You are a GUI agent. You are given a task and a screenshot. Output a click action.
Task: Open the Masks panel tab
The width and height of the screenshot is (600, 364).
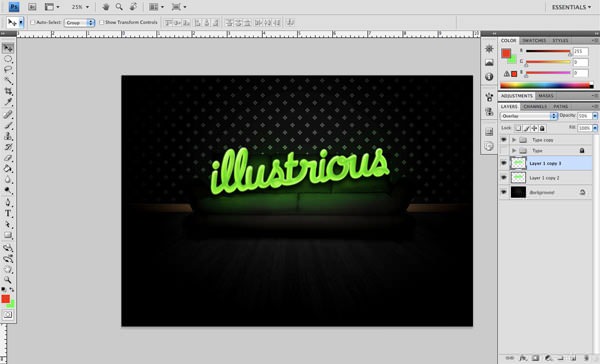pos(546,96)
